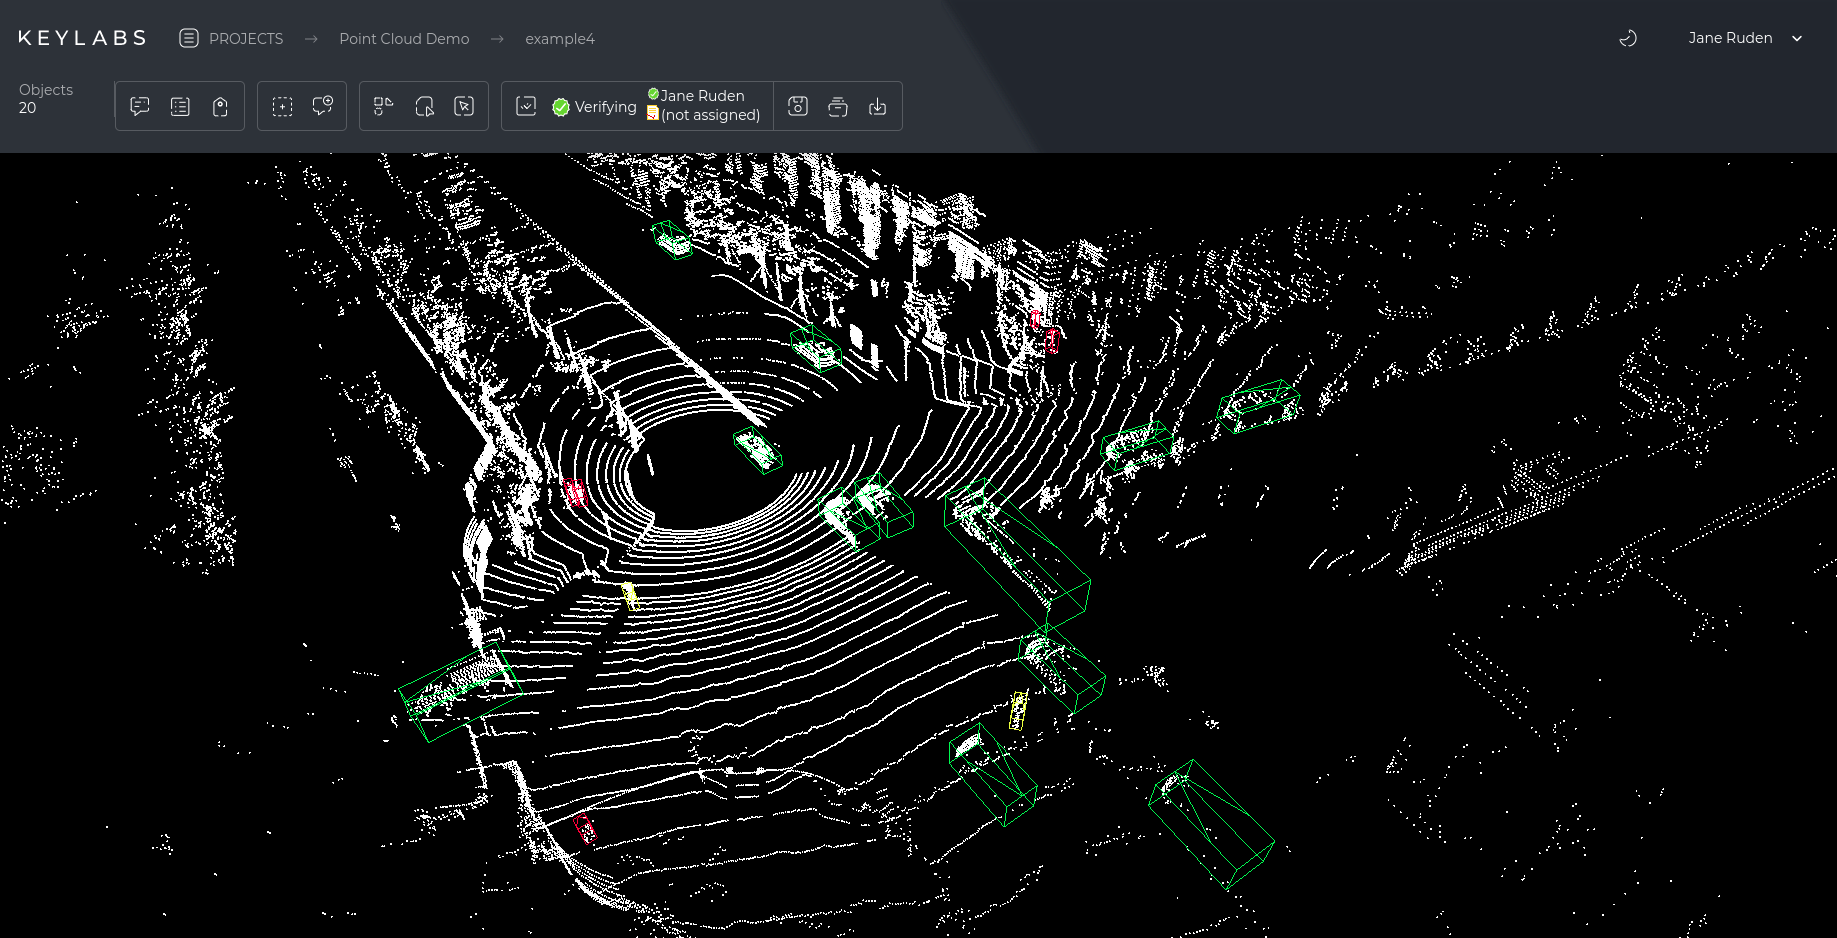Viewport: 1837px width, 938px height.
Task: Click the example4 breadcrumb link
Action: pos(560,38)
